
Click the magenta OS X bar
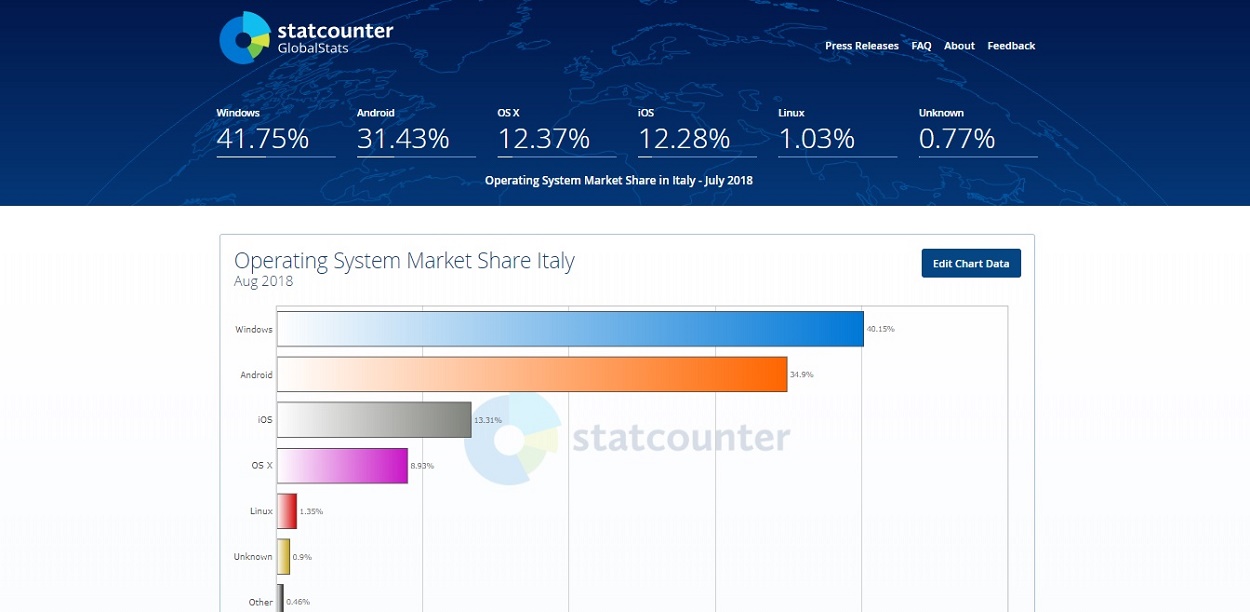tap(342, 465)
